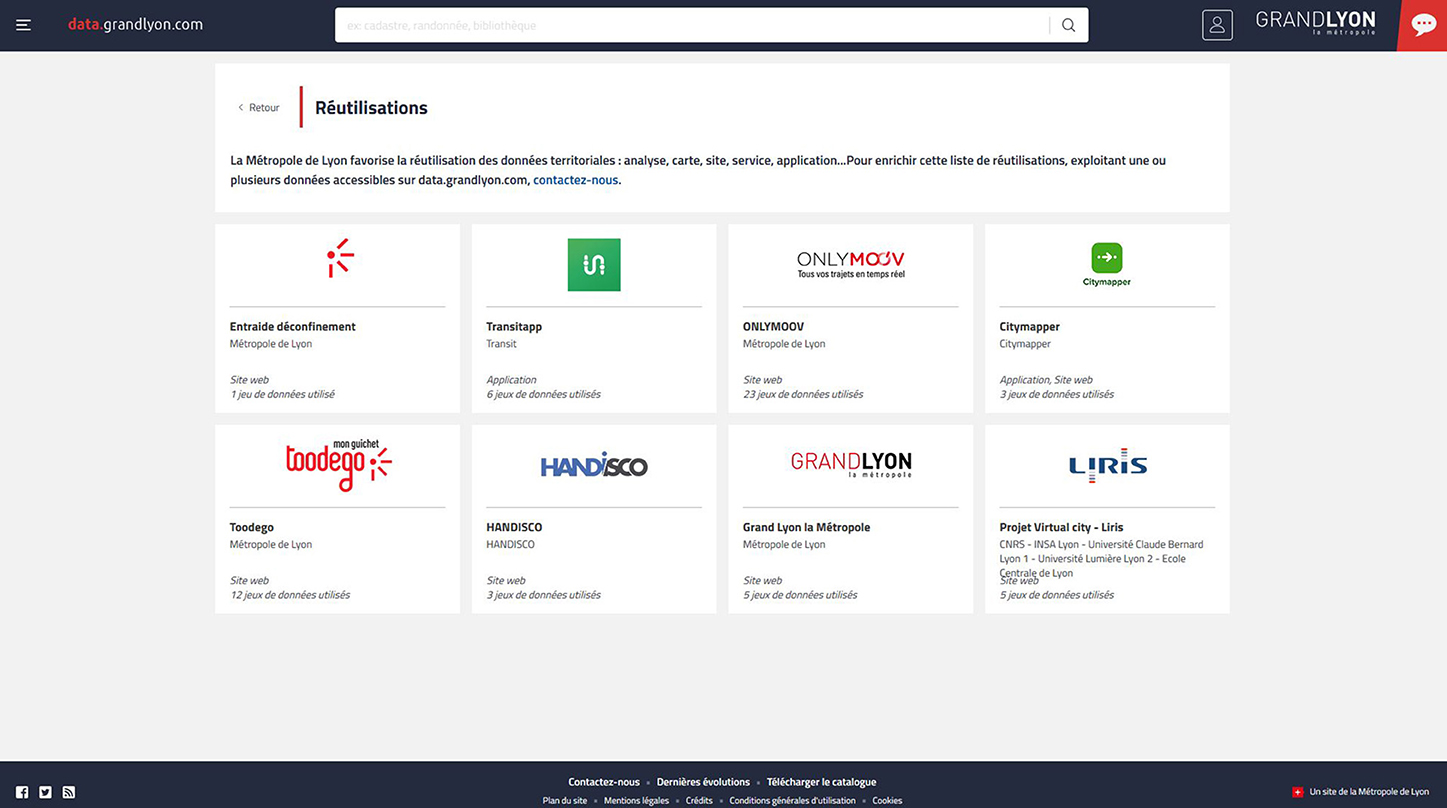The width and height of the screenshot is (1447, 808).
Task: Click the Citymapper green arrow logo
Action: click(1107, 265)
